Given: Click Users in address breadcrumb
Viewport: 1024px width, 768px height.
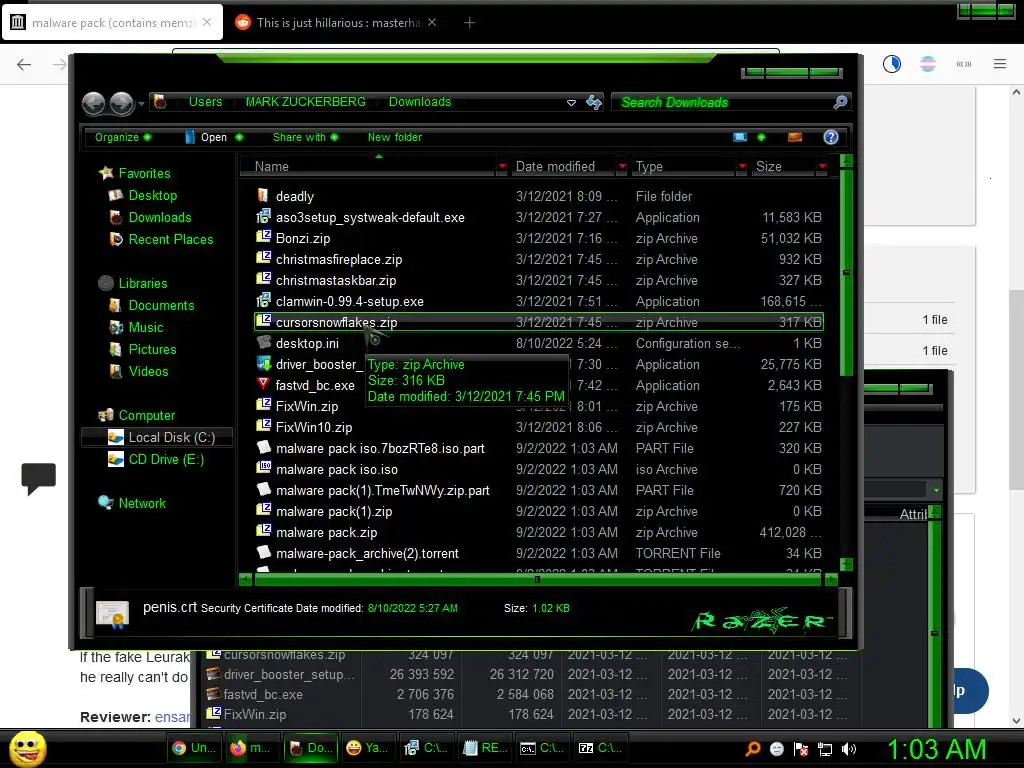Looking at the screenshot, I should (205, 102).
